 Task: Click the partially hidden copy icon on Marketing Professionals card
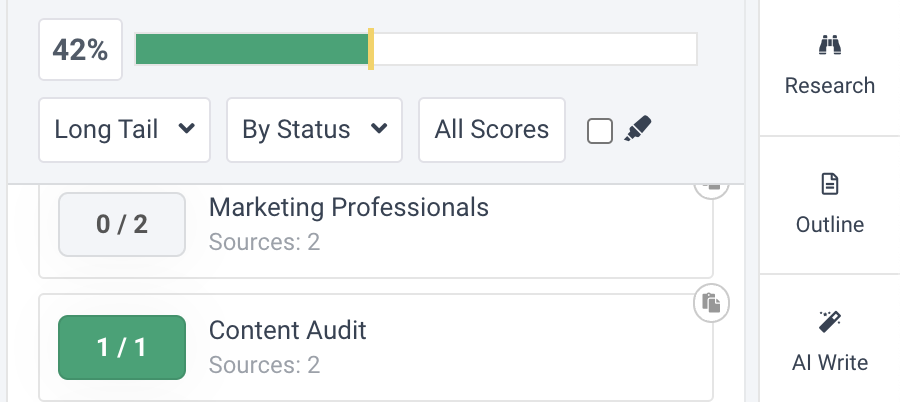[x=711, y=188]
